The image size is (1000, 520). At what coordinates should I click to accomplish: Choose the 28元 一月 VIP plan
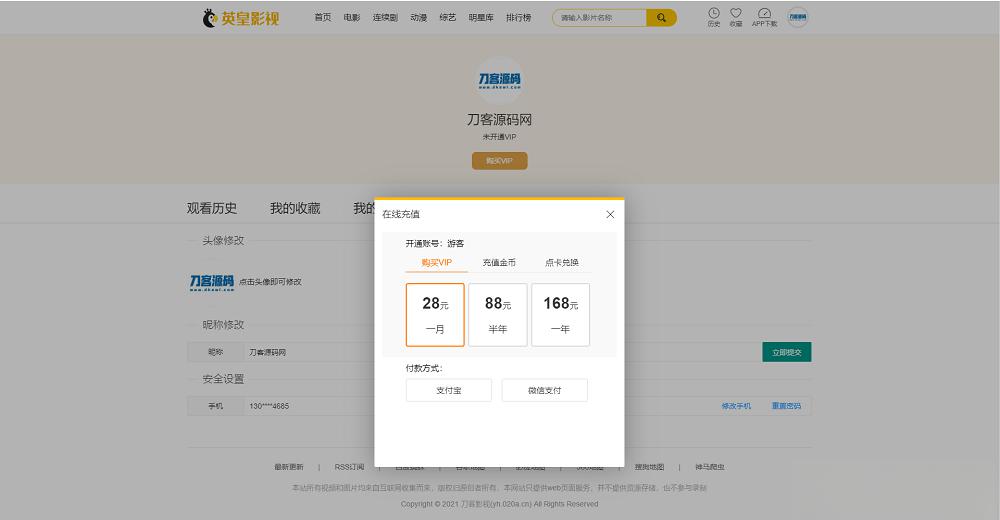(435, 315)
